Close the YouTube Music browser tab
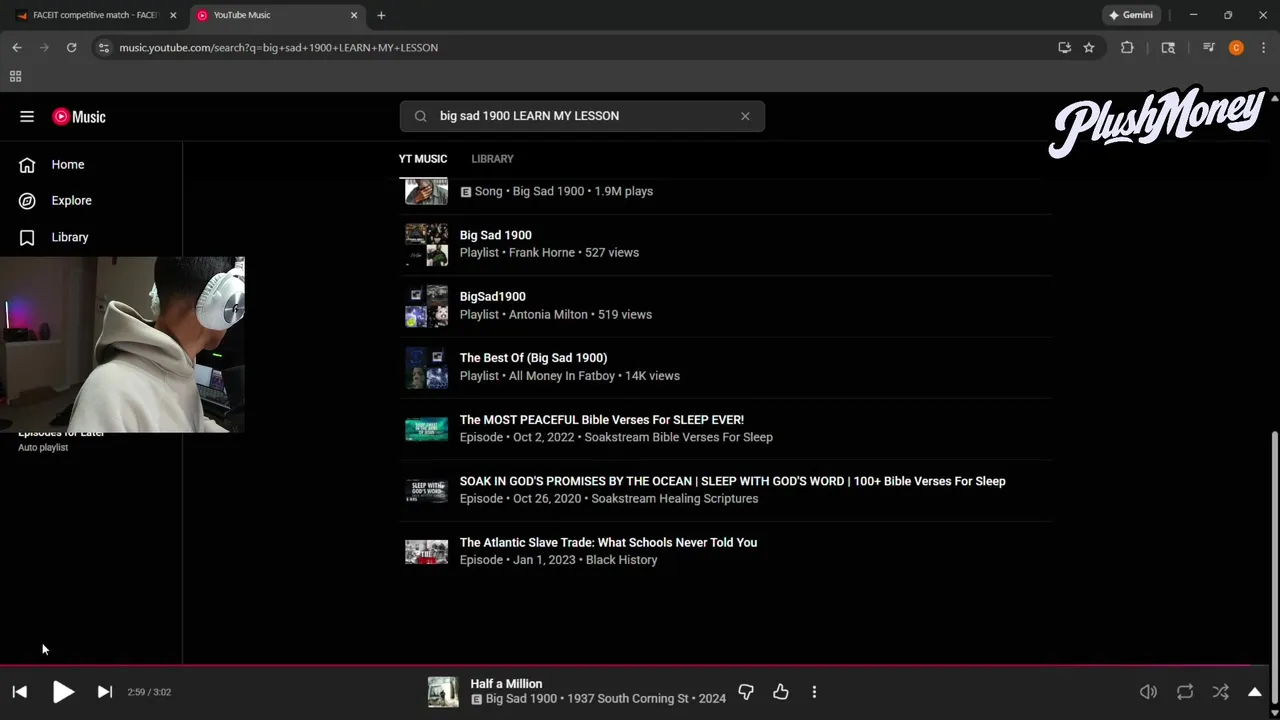1280x720 pixels. [354, 15]
